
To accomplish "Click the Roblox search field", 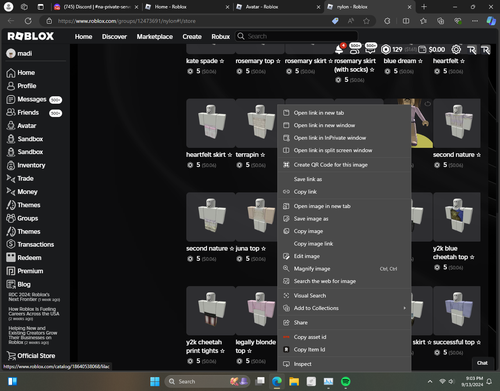I will pos(297,36).
